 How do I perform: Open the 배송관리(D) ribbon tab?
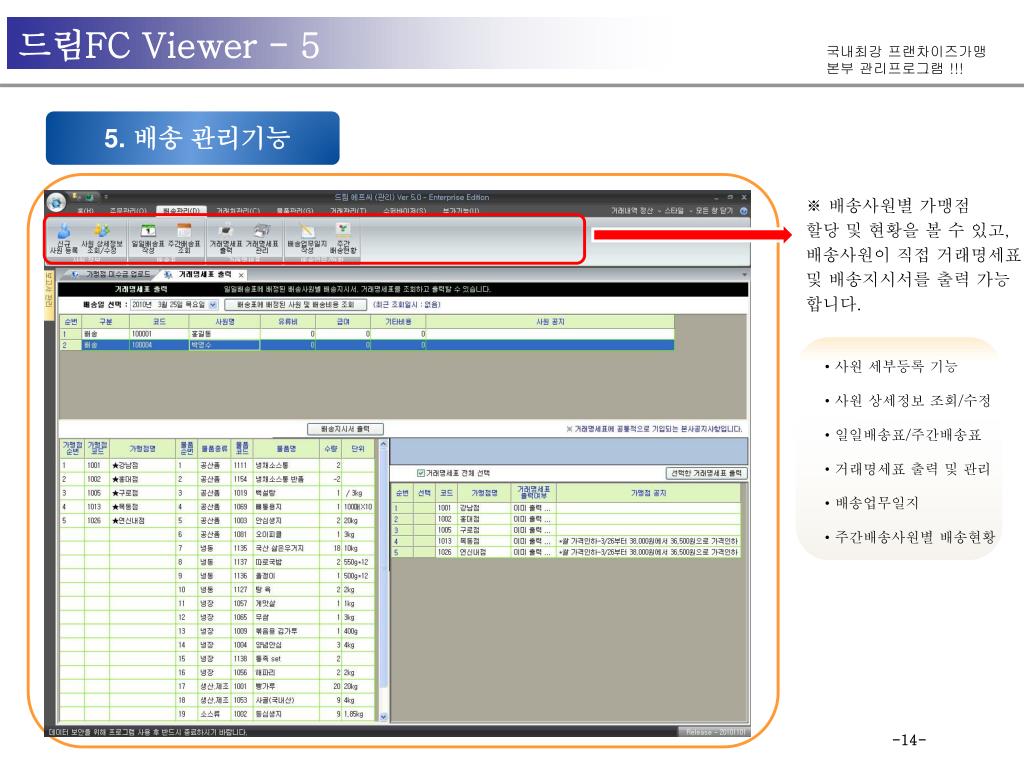[181, 210]
